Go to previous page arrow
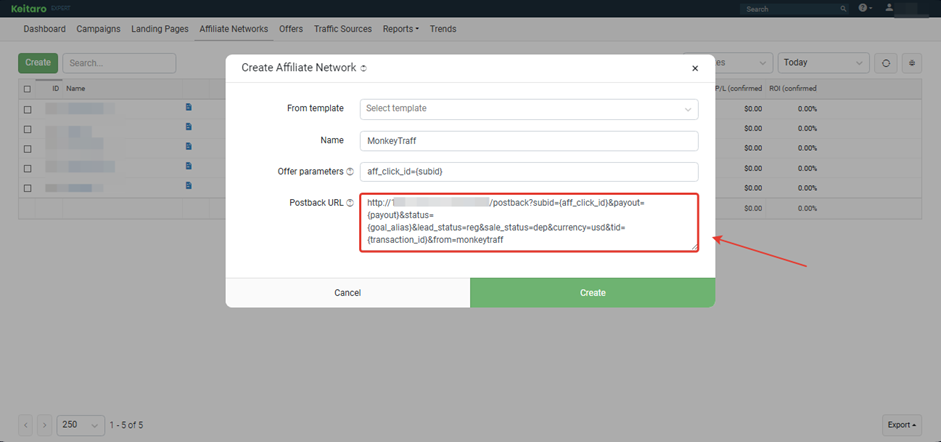 pyautogui.click(x=26, y=425)
